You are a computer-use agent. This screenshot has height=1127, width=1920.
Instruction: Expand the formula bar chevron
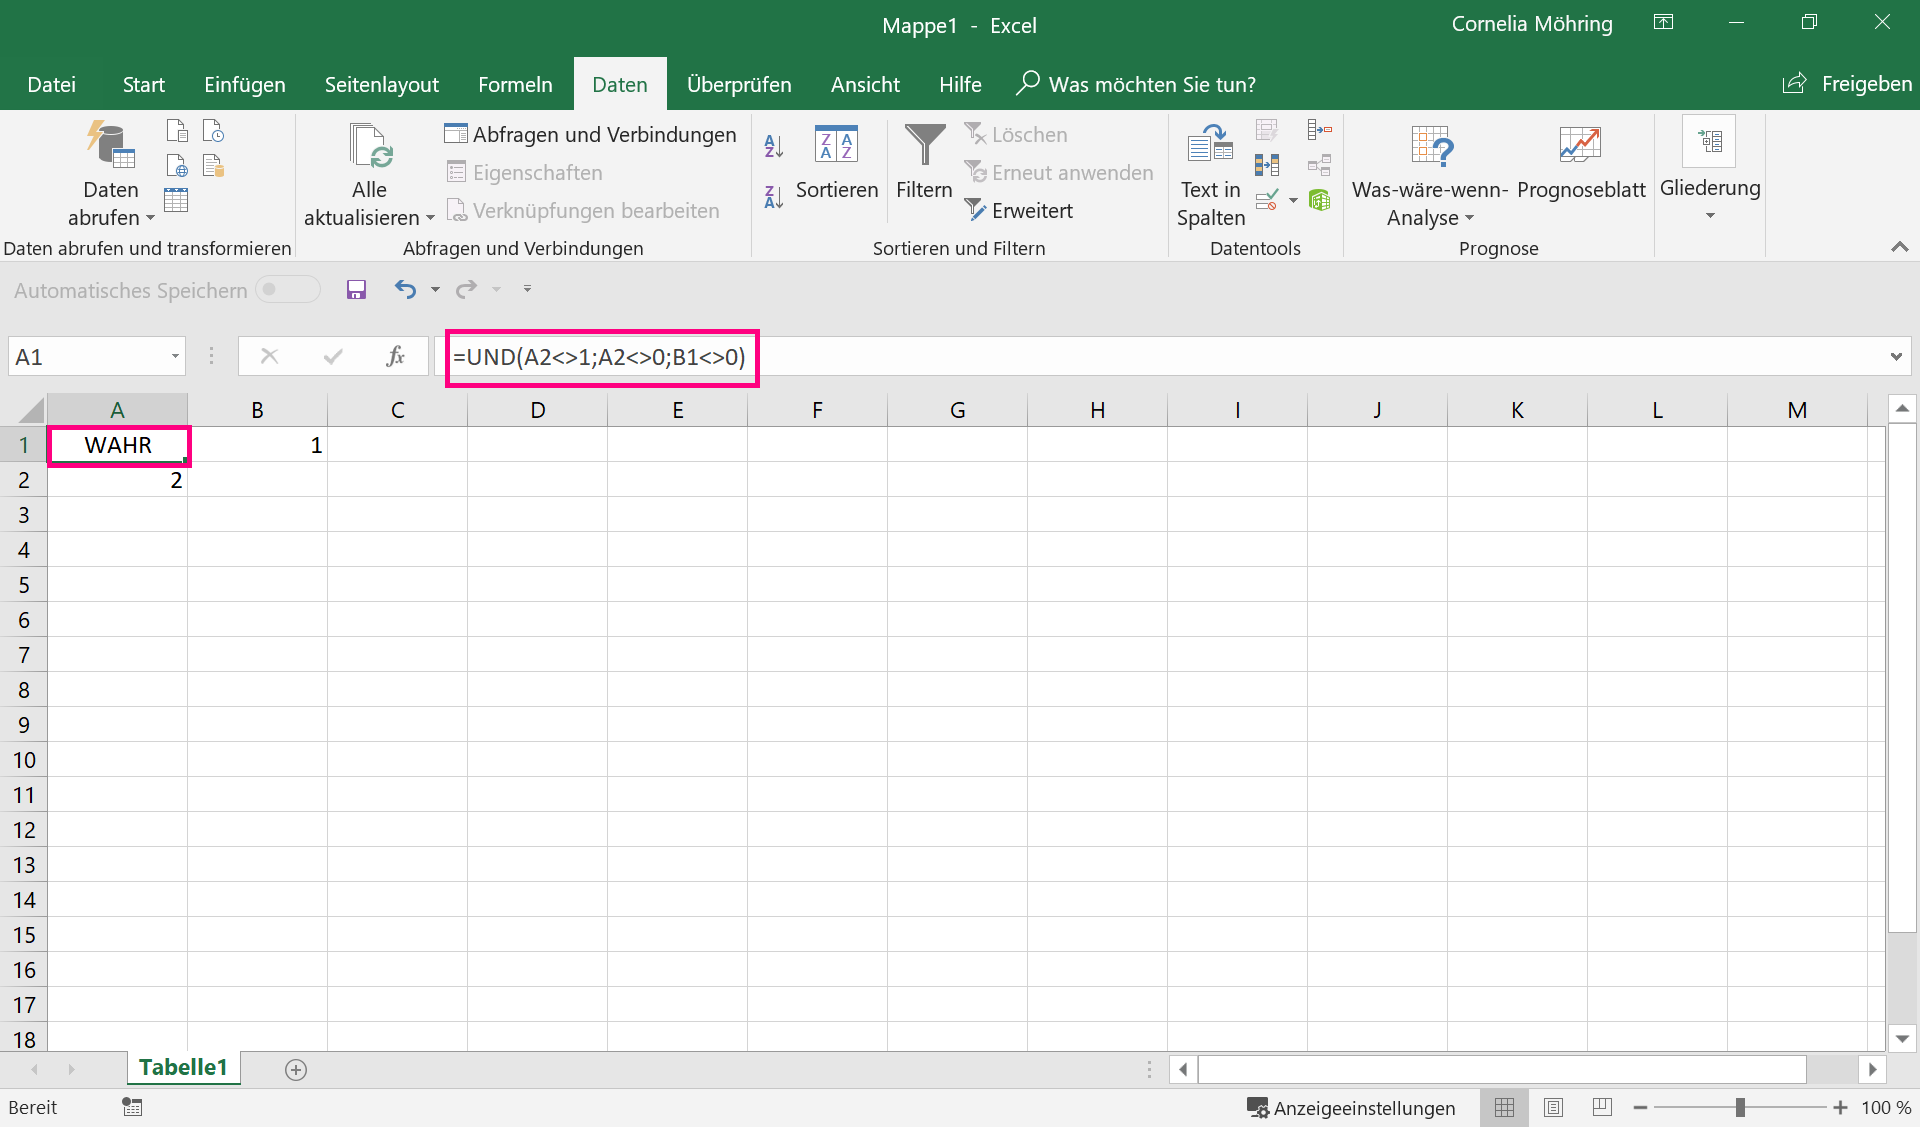click(x=1896, y=357)
